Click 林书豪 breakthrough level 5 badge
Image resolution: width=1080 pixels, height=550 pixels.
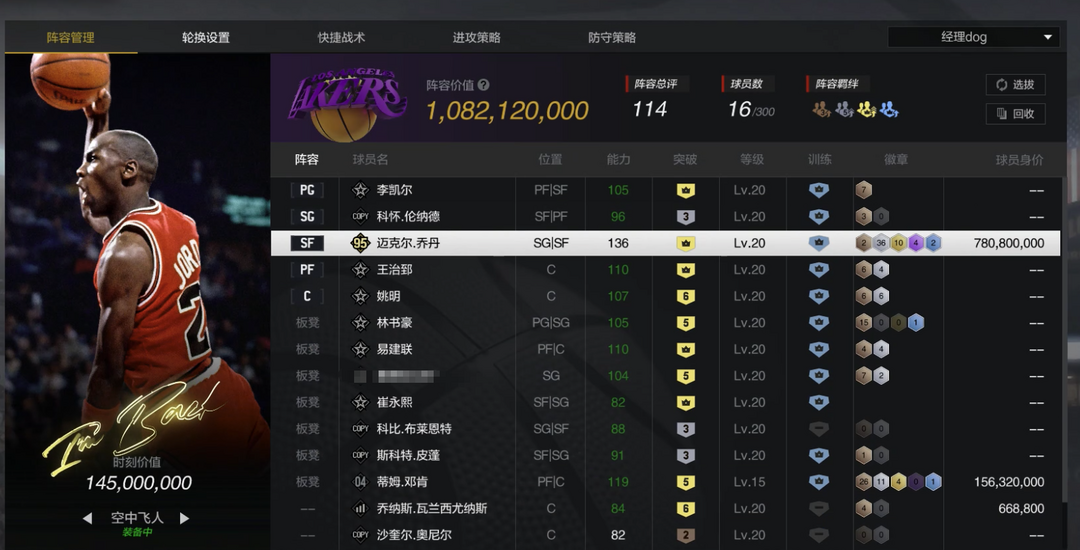[685, 323]
